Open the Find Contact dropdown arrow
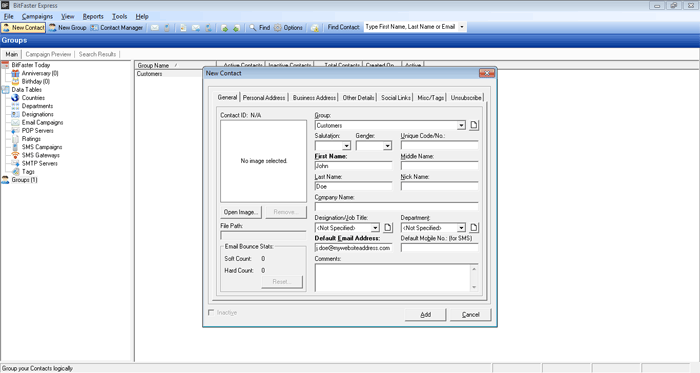The height and width of the screenshot is (373, 700). 462,27
